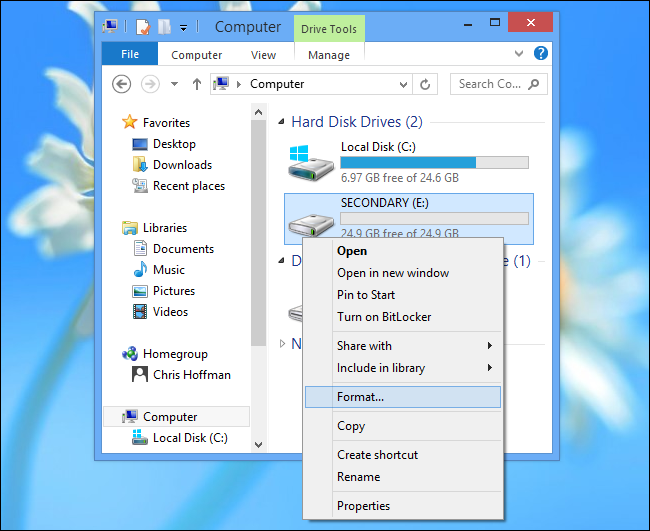Click the Libraries folder icon
This screenshot has height=531, width=650.
pyautogui.click(x=130, y=228)
